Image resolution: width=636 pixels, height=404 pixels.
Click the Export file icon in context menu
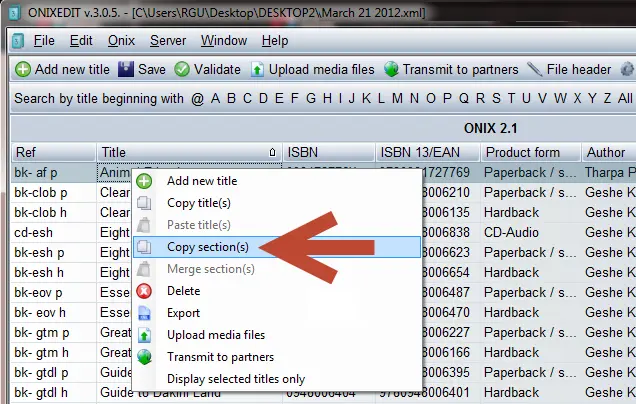click(144, 313)
